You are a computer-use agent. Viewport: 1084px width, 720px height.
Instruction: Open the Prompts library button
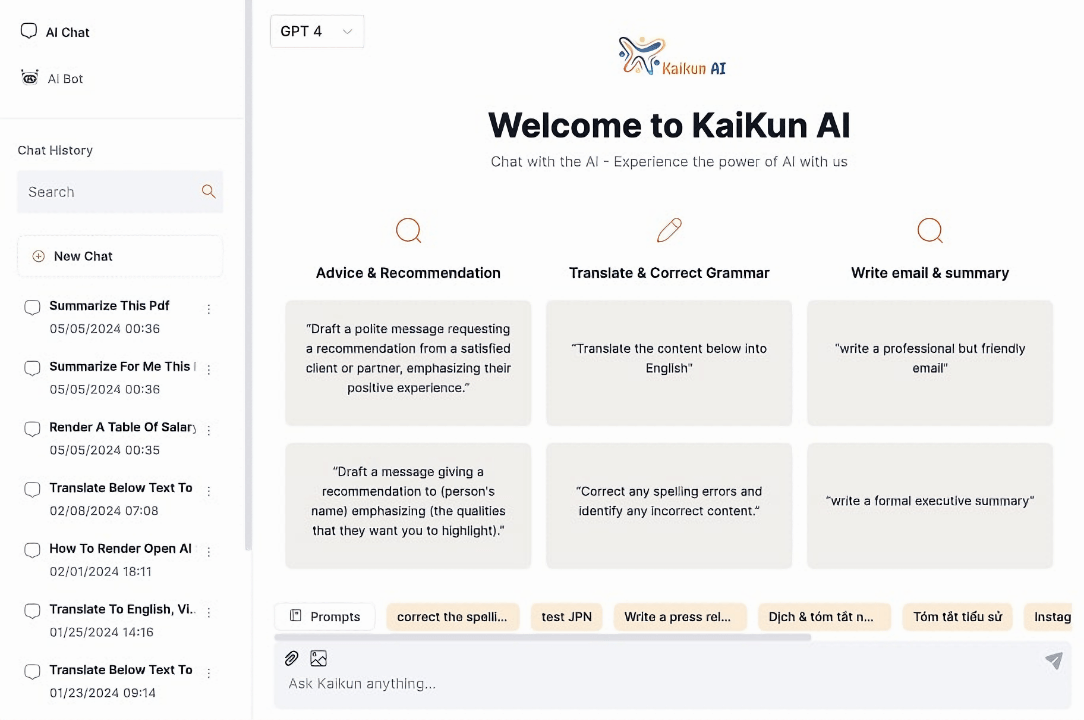pos(325,616)
